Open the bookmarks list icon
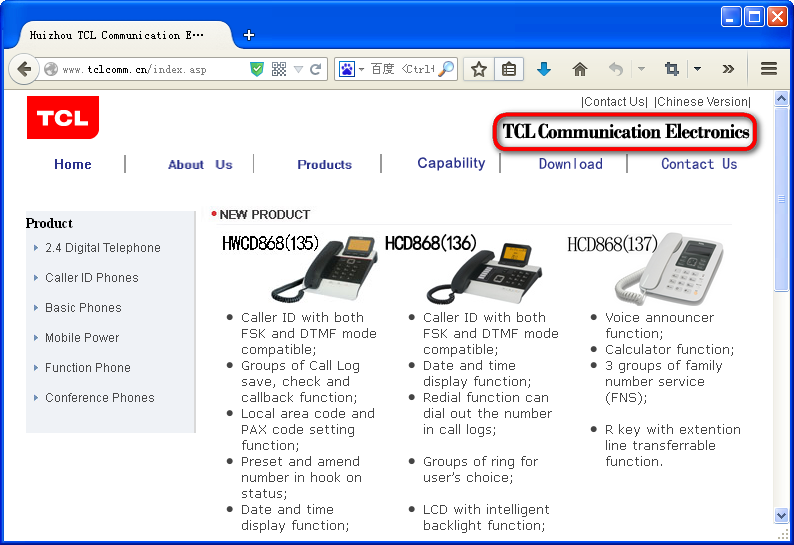 pos(509,69)
